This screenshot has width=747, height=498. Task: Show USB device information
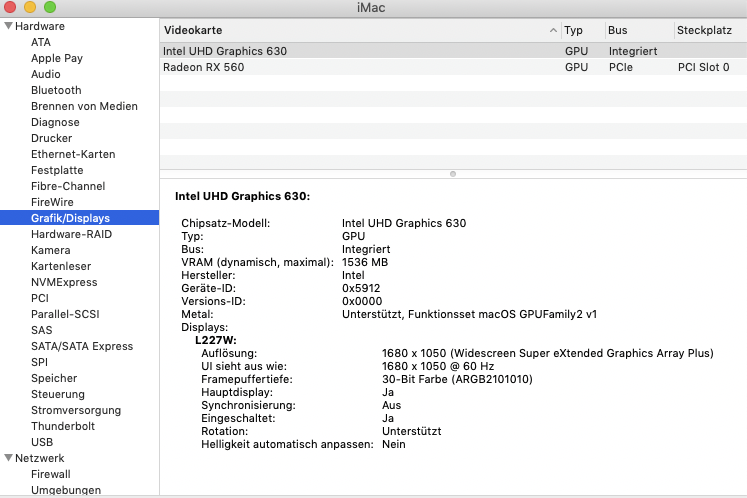pyautogui.click(x=42, y=442)
